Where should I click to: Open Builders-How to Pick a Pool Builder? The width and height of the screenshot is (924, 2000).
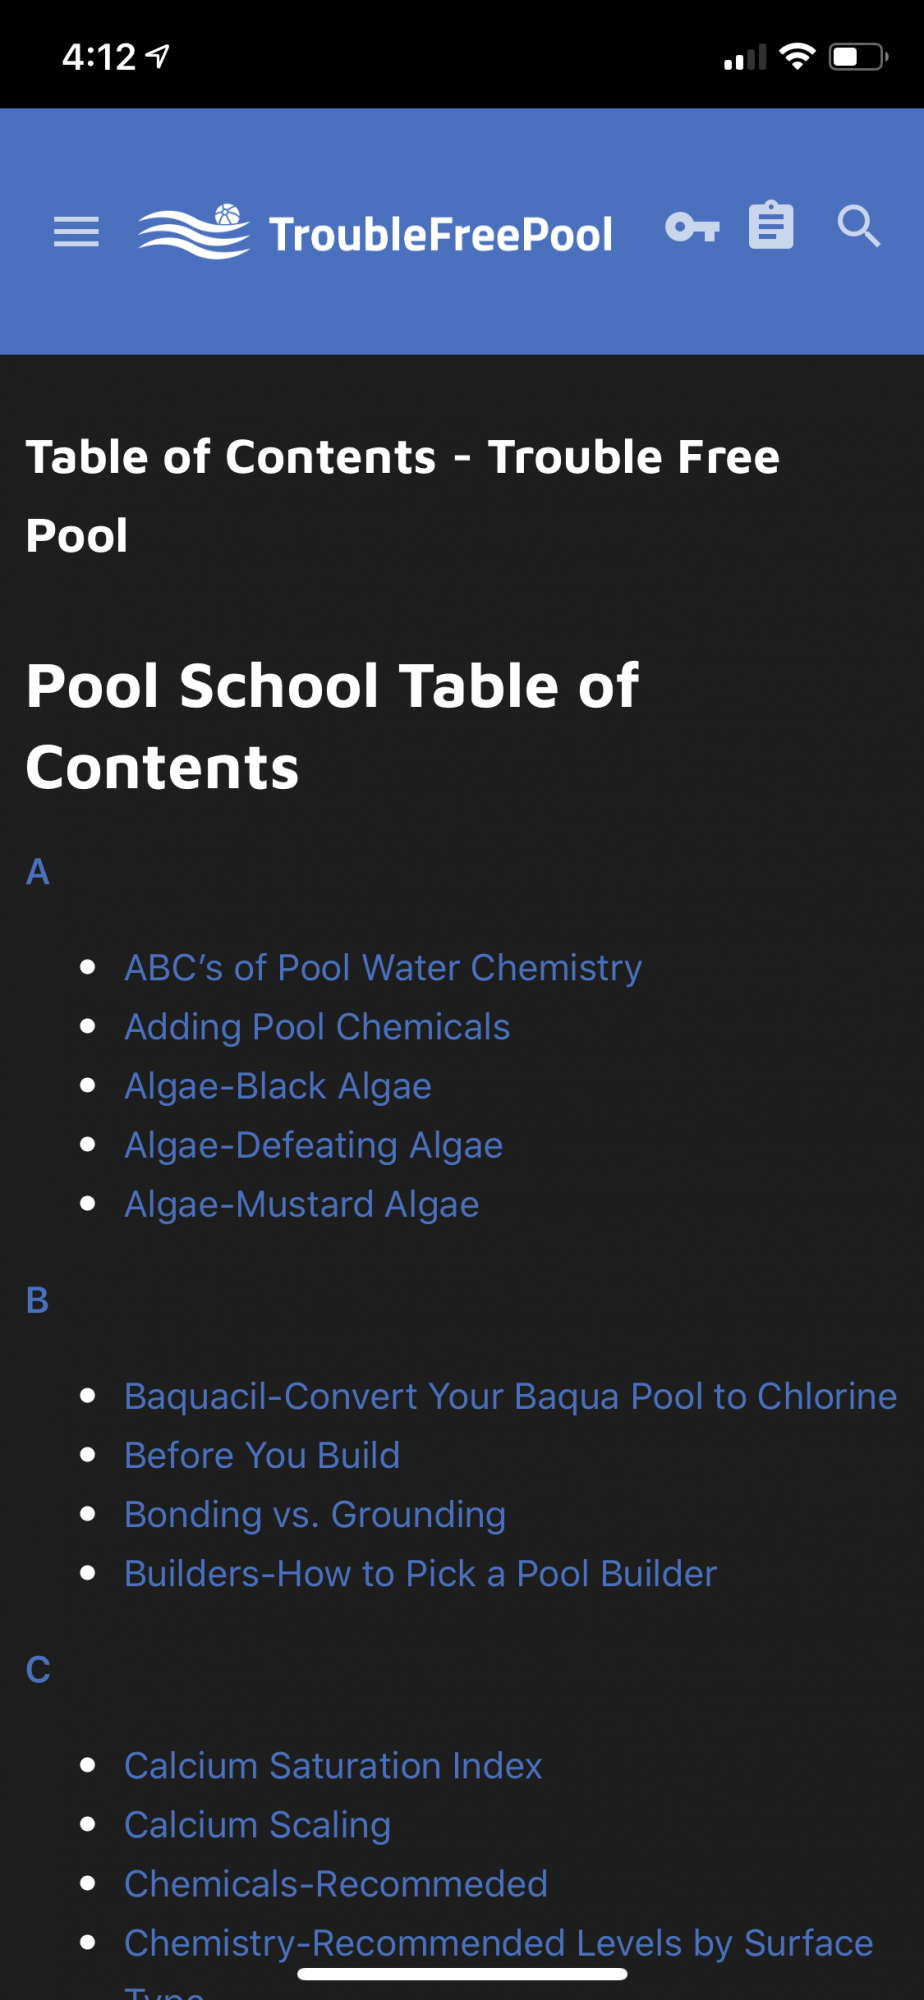420,1573
